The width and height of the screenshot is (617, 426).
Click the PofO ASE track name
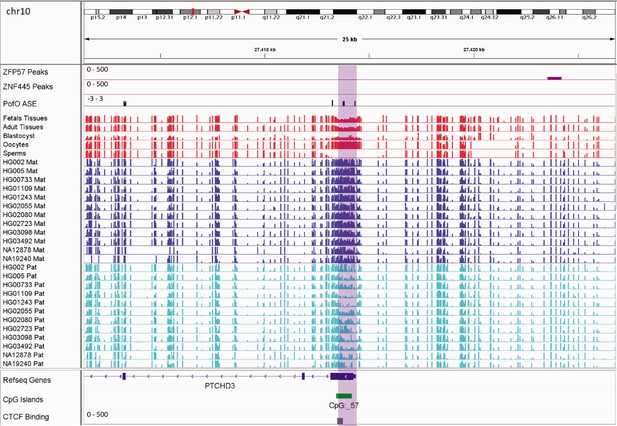click(20, 104)
